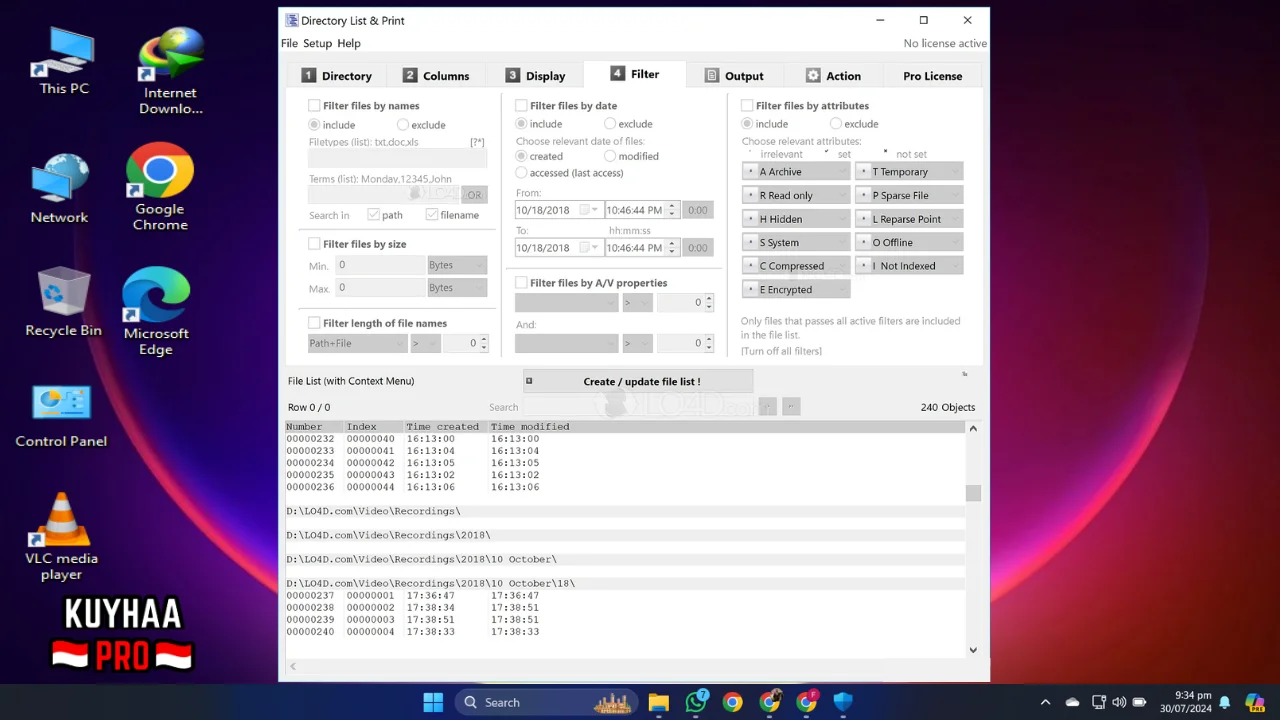Click the [?*] wildcard help link
Viewport: 1280px width, 720px height.
(477, 142)
